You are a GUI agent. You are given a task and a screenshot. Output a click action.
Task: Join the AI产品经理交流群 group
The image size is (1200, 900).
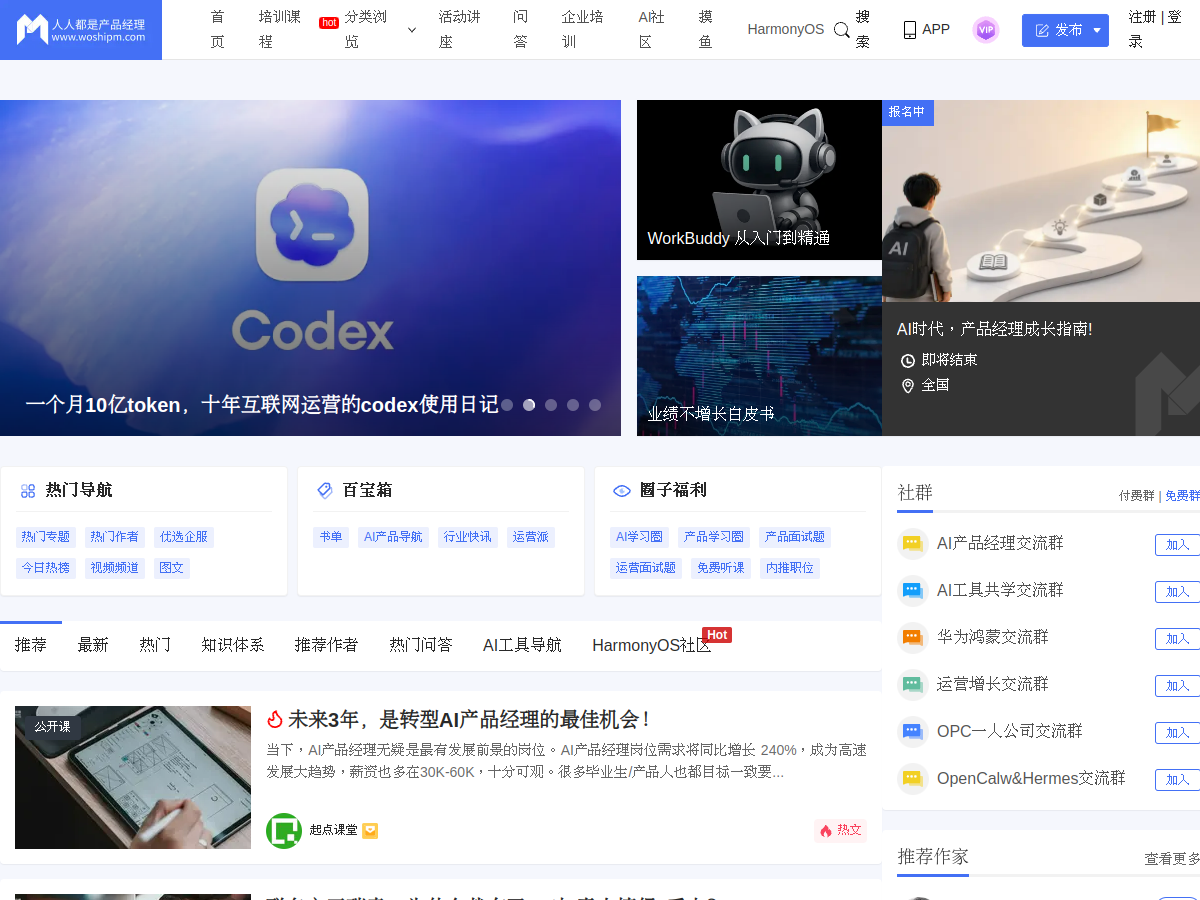[x=1177, y=545]
